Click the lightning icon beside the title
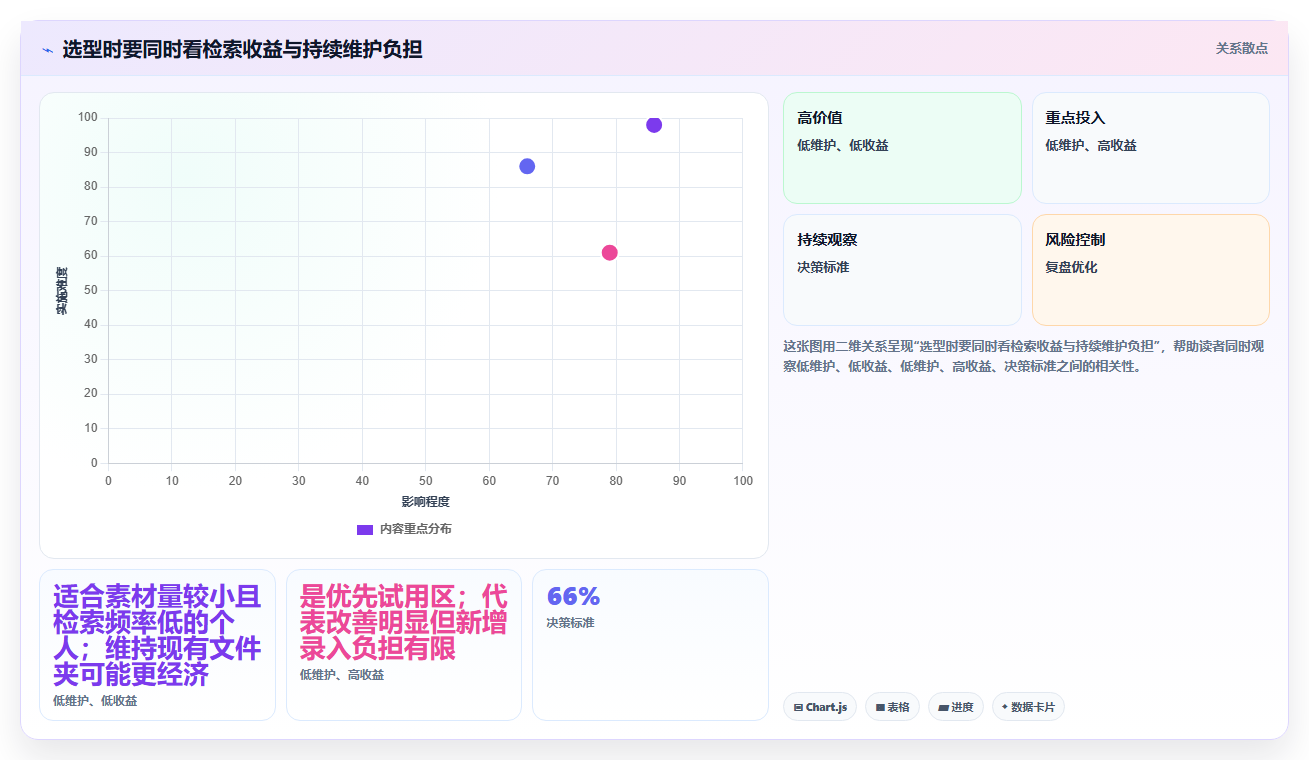 [47, 49]
